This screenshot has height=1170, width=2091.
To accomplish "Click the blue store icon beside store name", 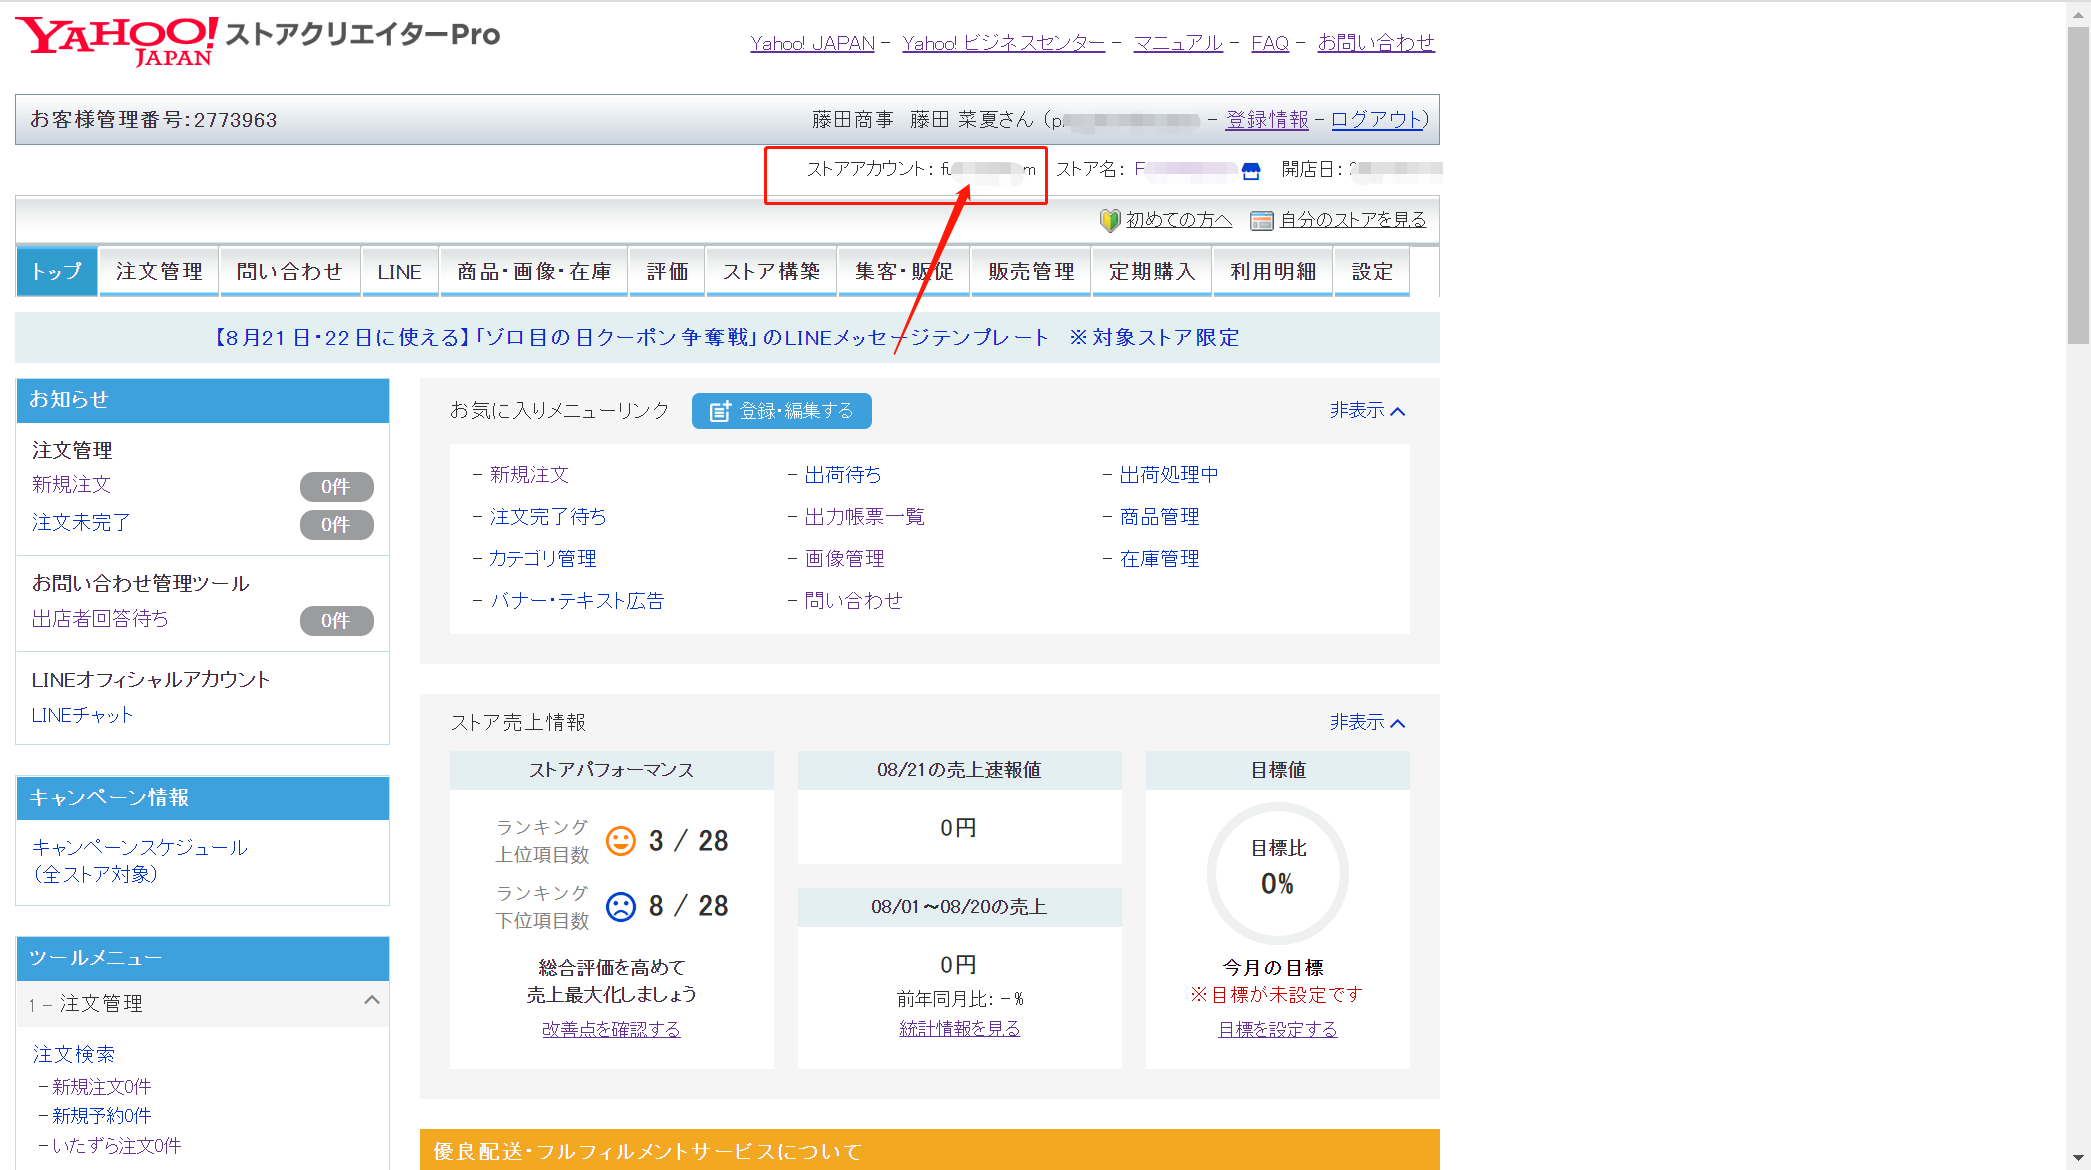I will 1250,171.
